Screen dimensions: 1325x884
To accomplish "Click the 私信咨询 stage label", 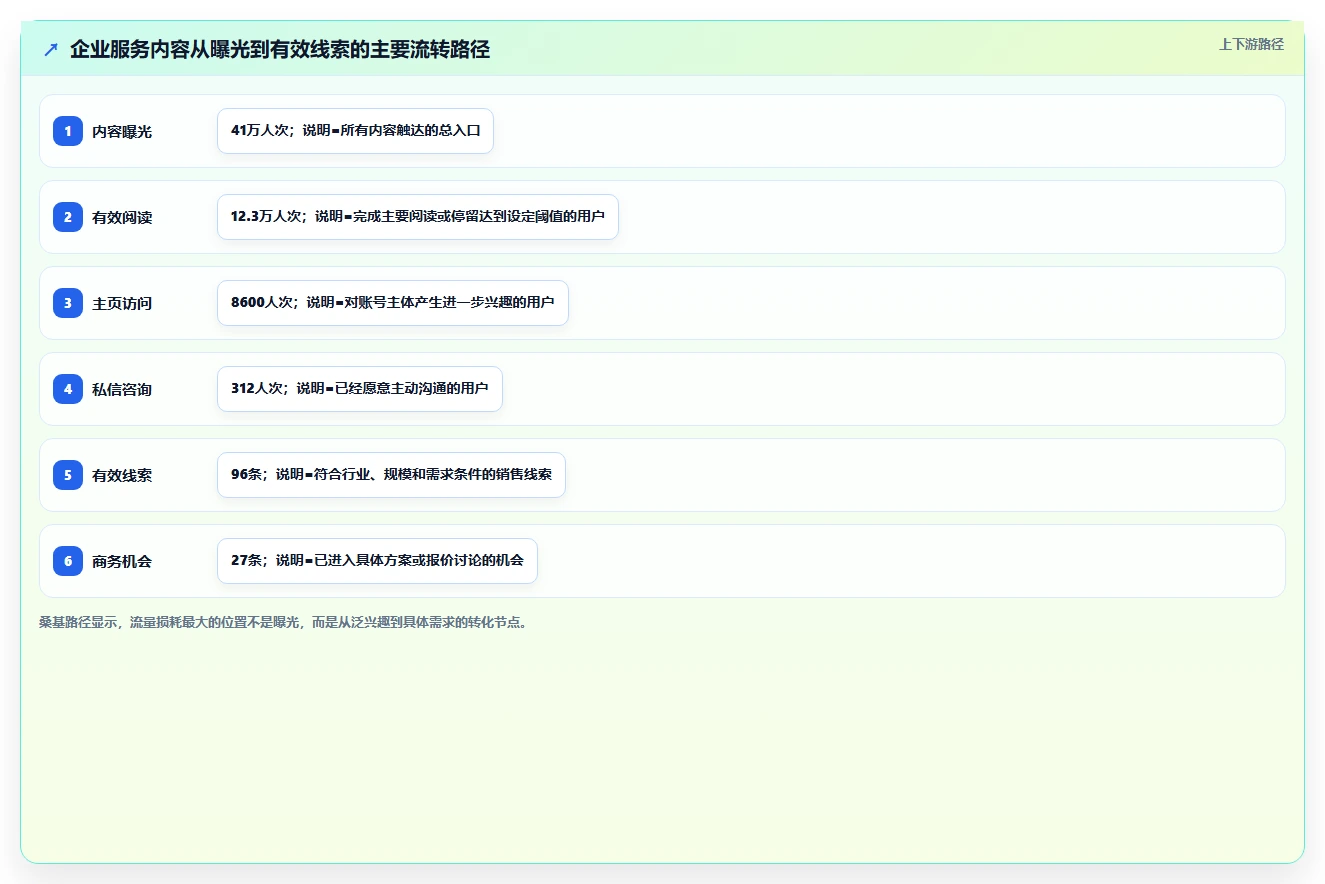I will (122, 389).
